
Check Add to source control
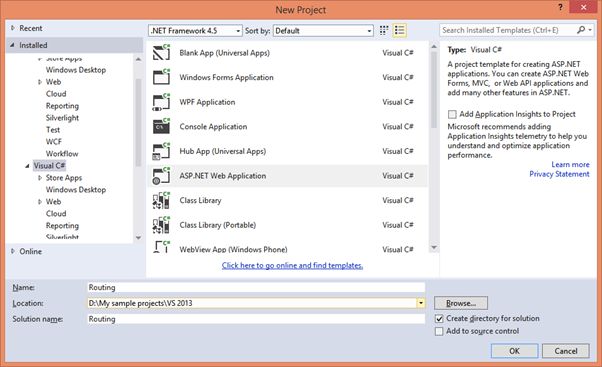coord(439,331)
